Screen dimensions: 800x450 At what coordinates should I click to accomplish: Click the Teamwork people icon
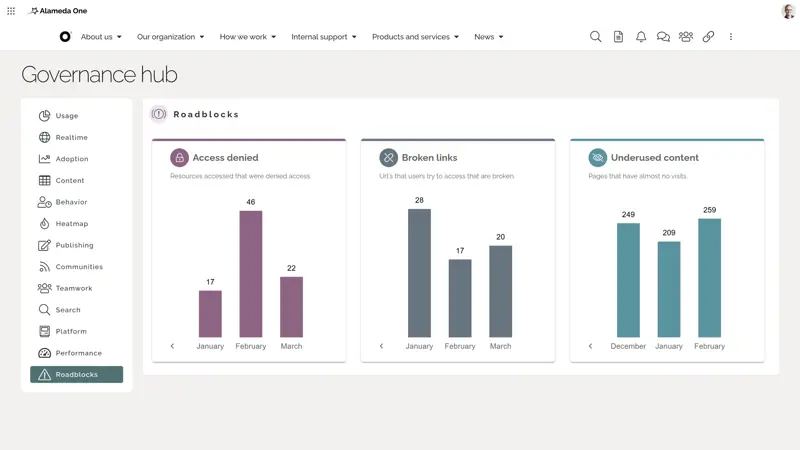(44, 288)
